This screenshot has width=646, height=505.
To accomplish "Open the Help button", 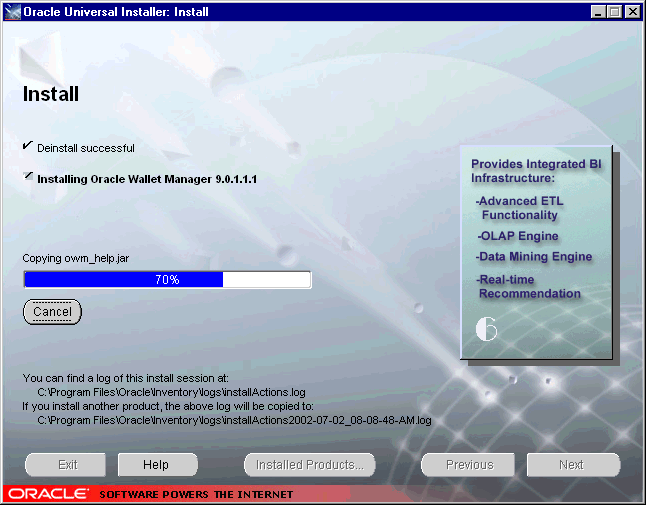I will (157, 465).
